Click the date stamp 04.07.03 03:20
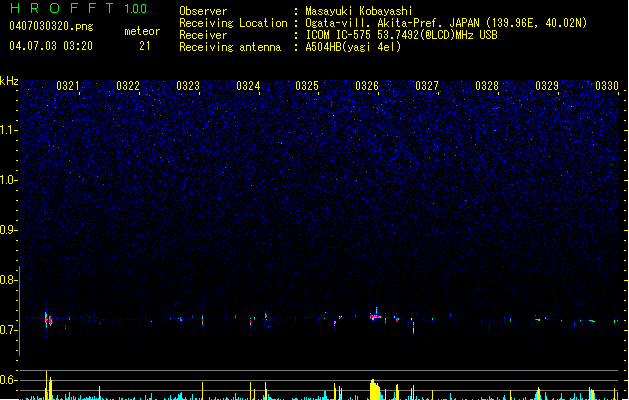This screenshot has width=629, height=400. (51, 46)
